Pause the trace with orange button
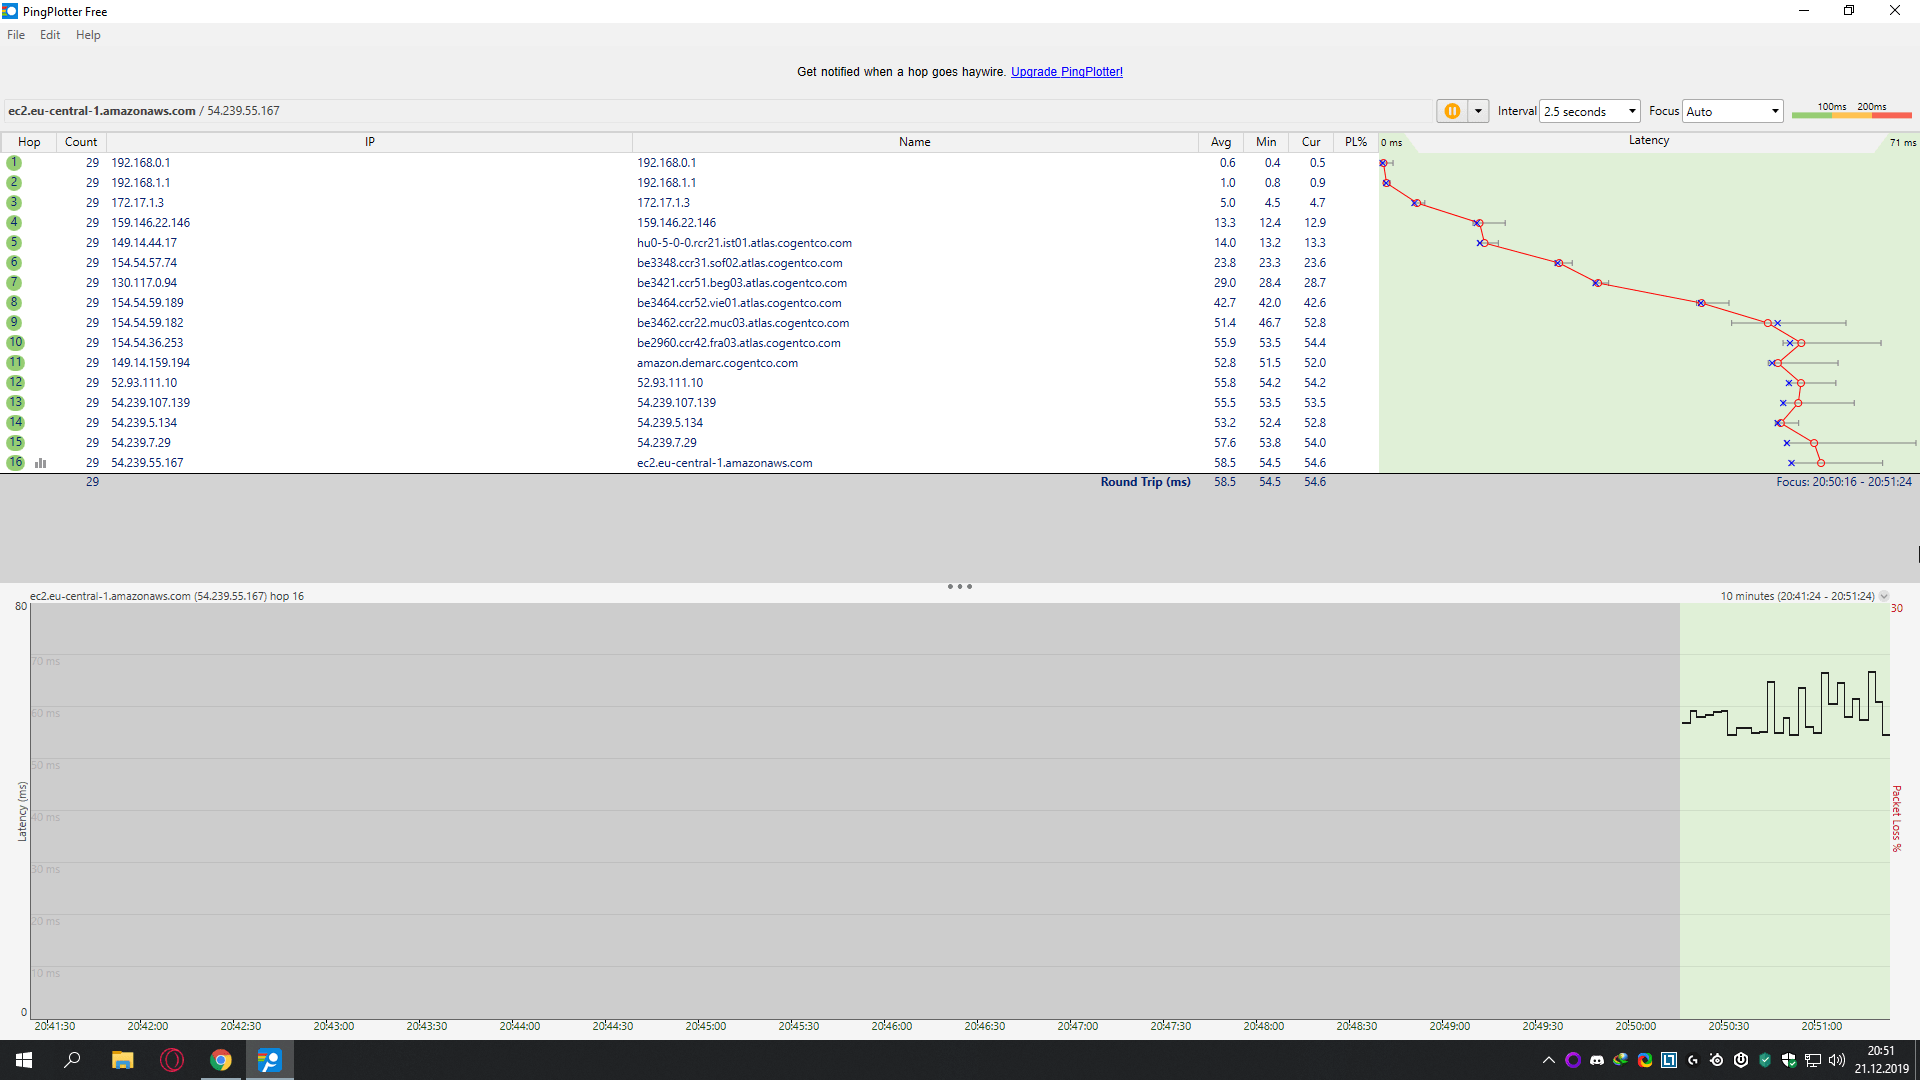The width and height of the screenshot is (1920, 1080). 1452,111
